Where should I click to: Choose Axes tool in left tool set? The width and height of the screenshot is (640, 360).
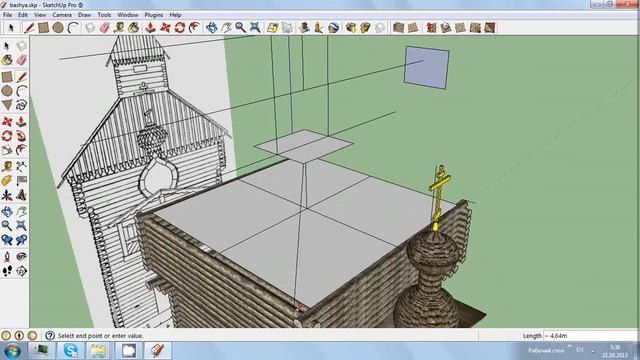[x=7, y=196]
